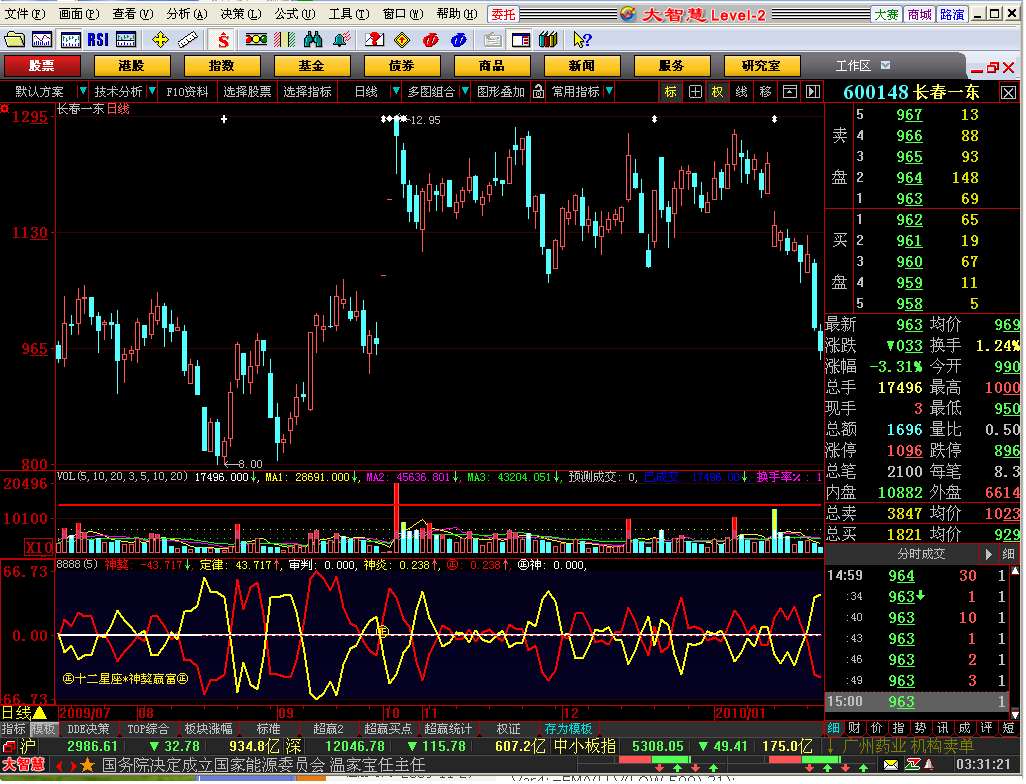The height and width of the screenshot is (784, 1026).
Task: Click the cursor help question icon
Action: pos(581,40)
